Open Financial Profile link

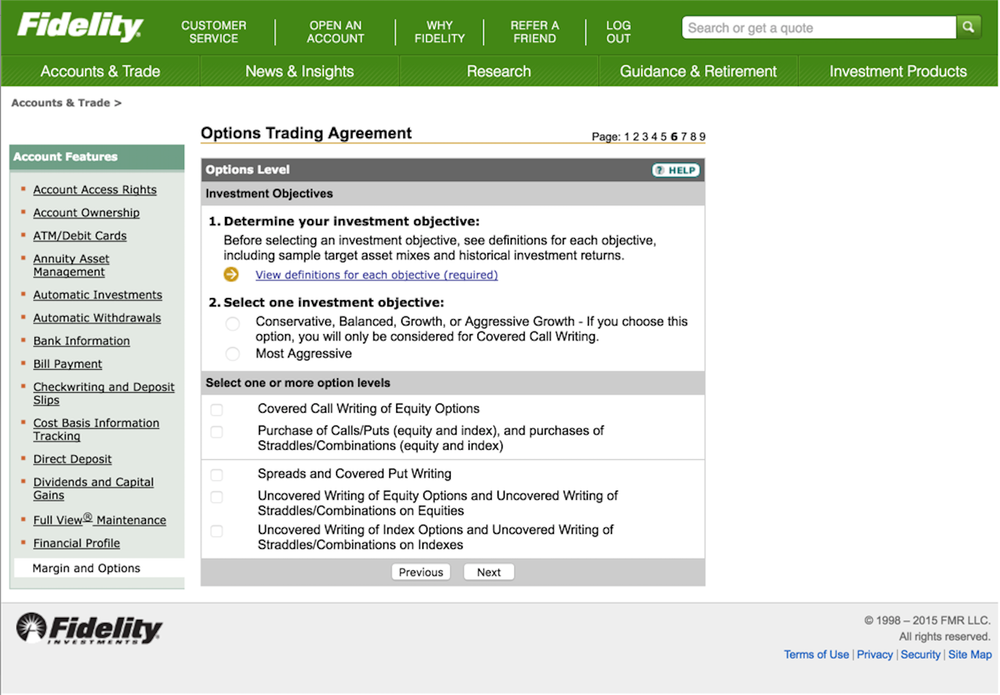tap(77, 543)
